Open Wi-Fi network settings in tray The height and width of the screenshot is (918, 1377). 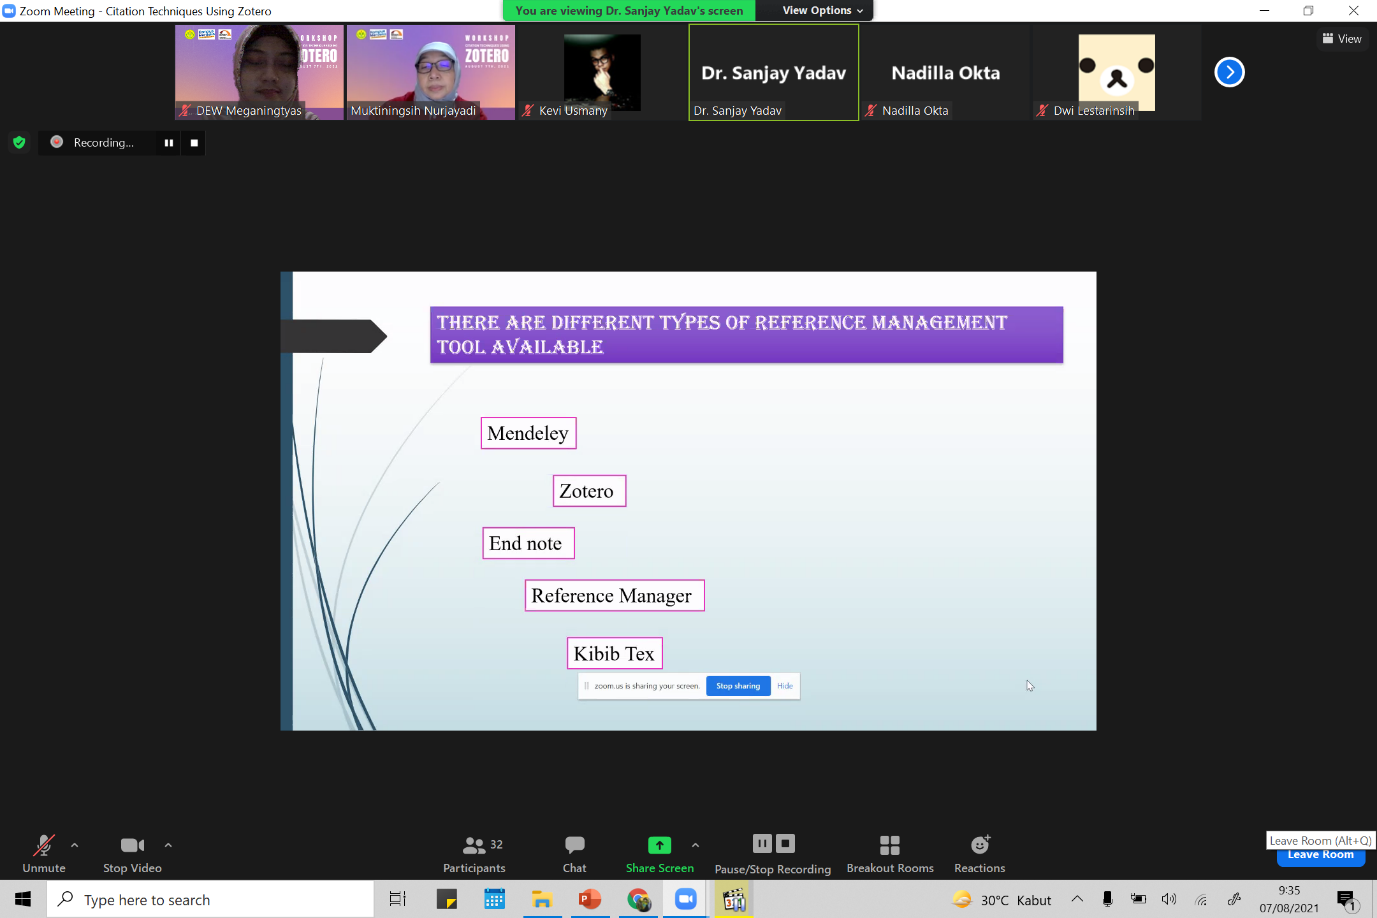click(1201, 899)
